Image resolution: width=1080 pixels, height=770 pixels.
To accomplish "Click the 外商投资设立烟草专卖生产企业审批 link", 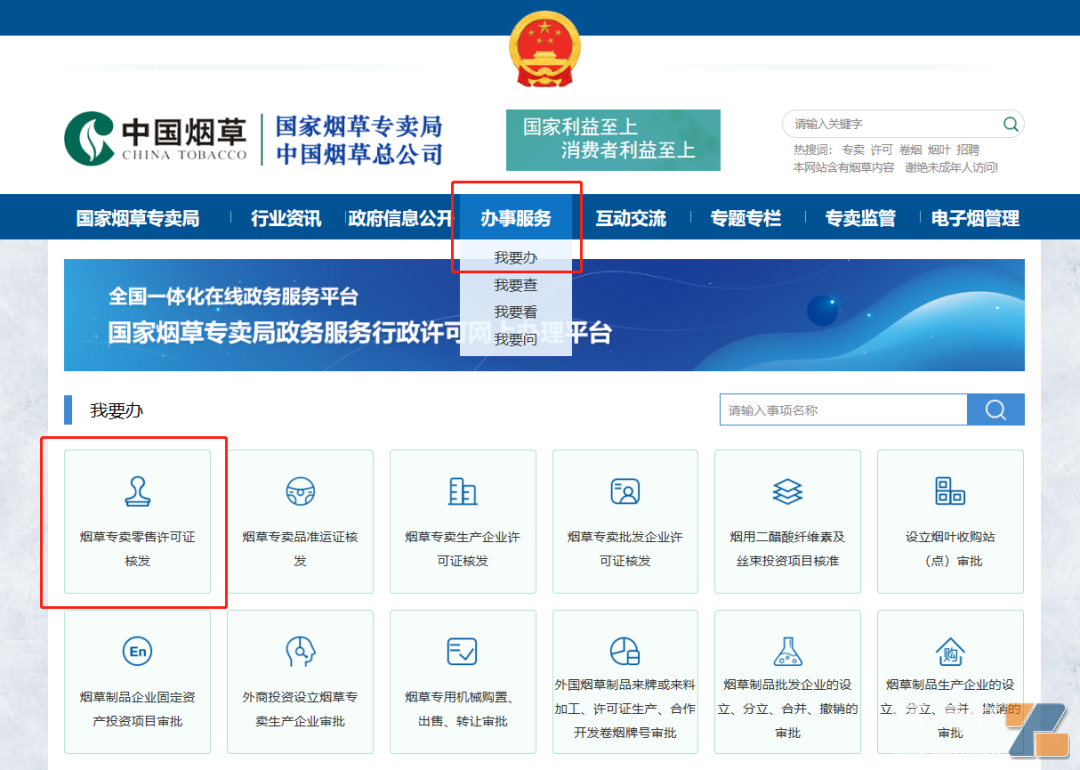I will [x=300, y=708].
